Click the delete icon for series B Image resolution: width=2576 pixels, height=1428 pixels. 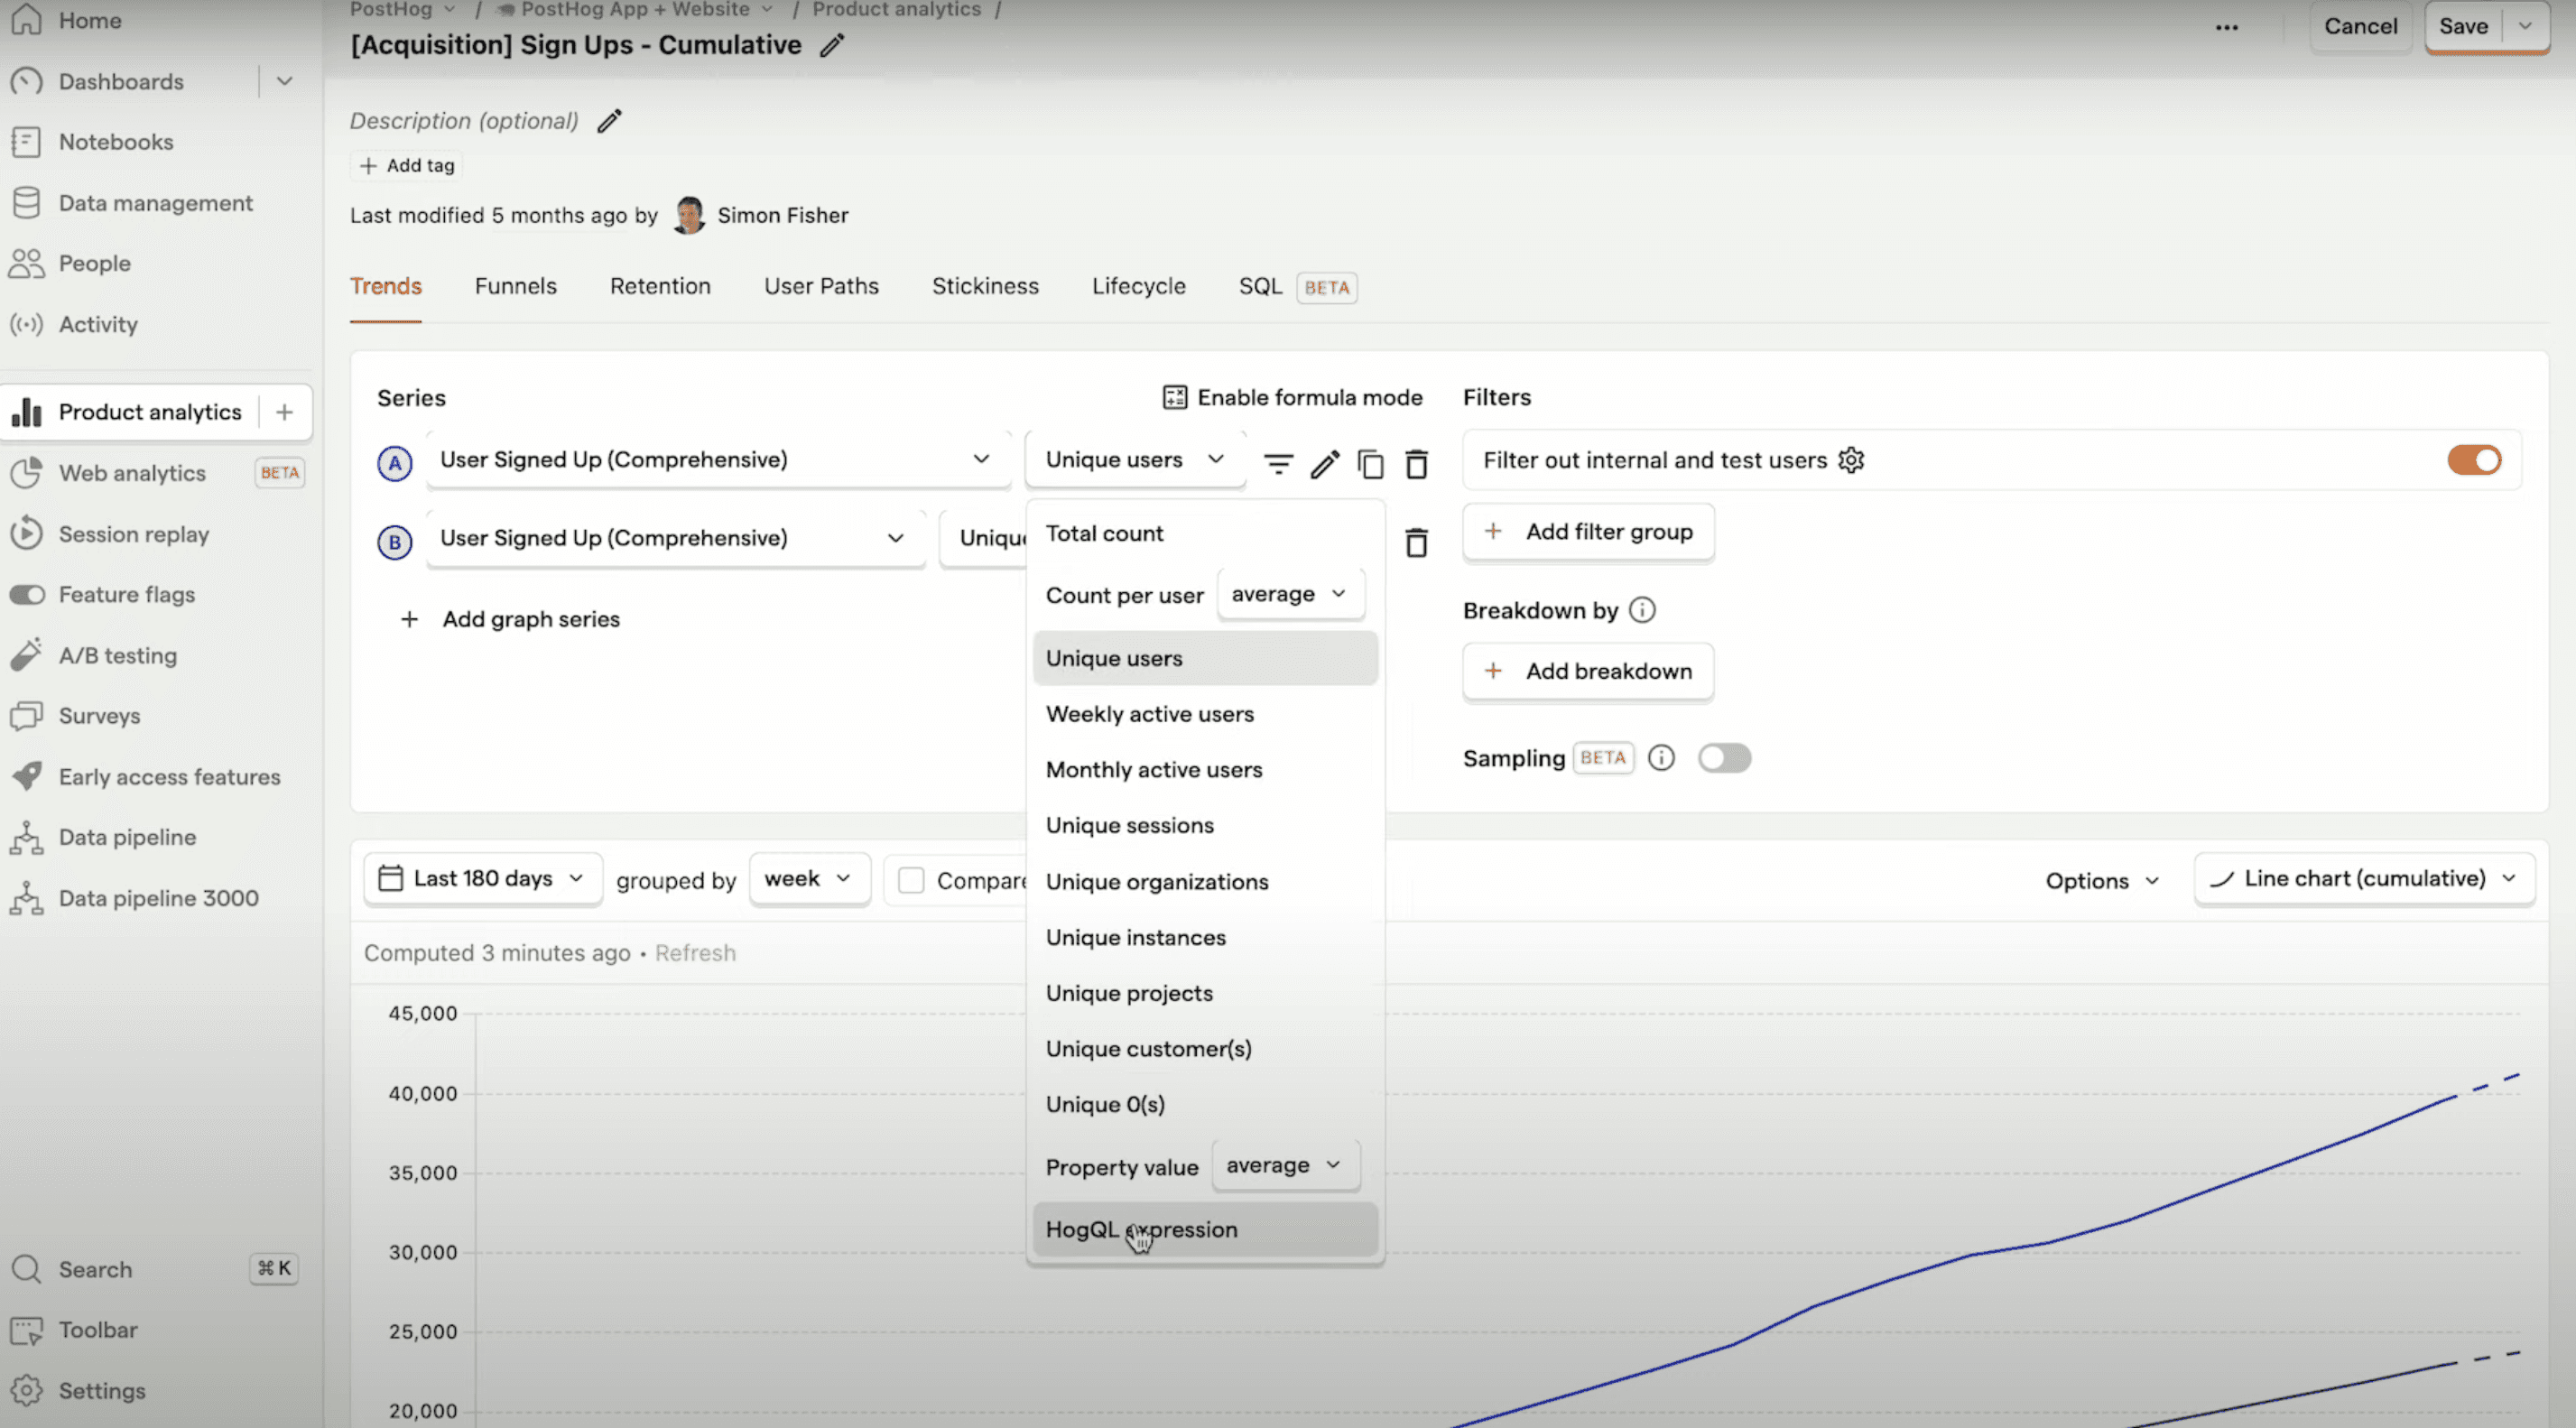[1417, 540]
